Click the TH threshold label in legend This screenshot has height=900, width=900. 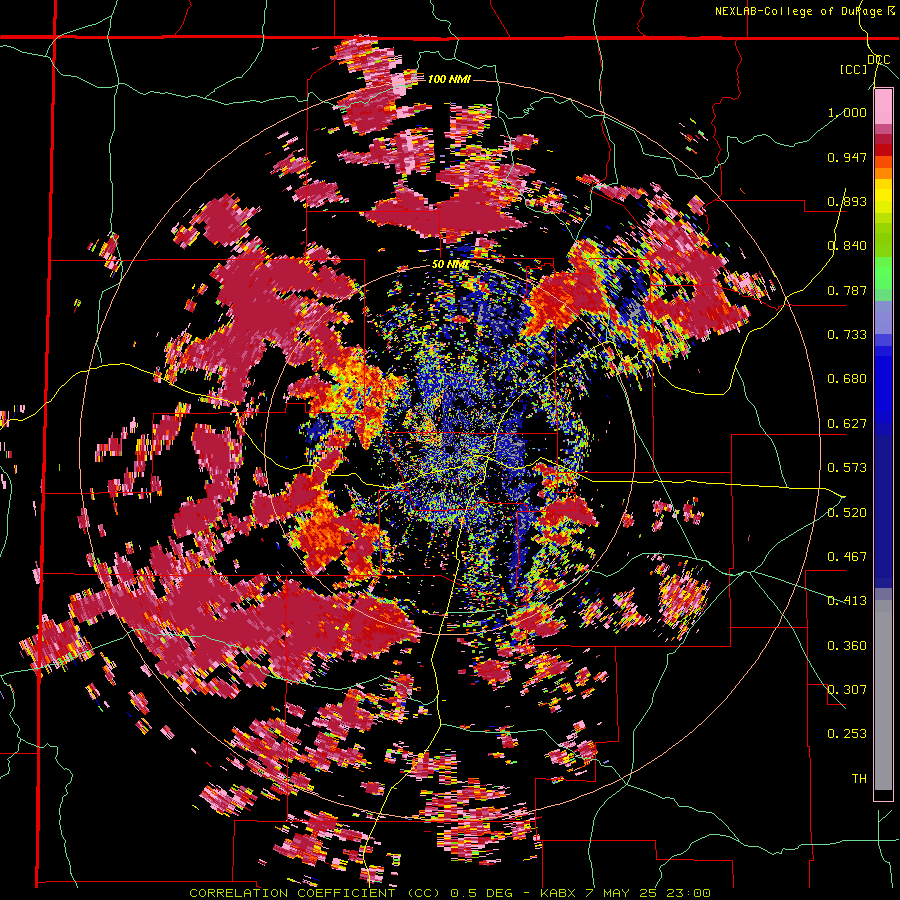coord(859,779)
